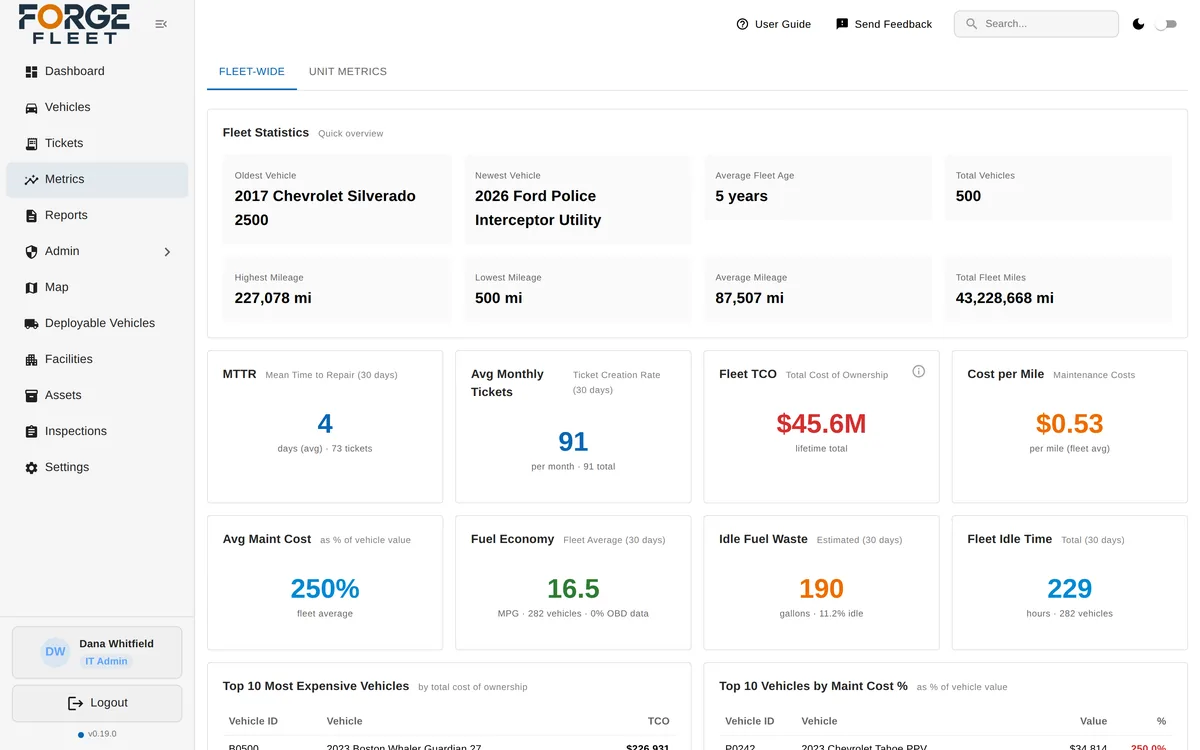The width and height of the screenshot is (1200, 750).
Task: Click the Deployable Vehicles truck icon
Action: [x=31, y=324]
